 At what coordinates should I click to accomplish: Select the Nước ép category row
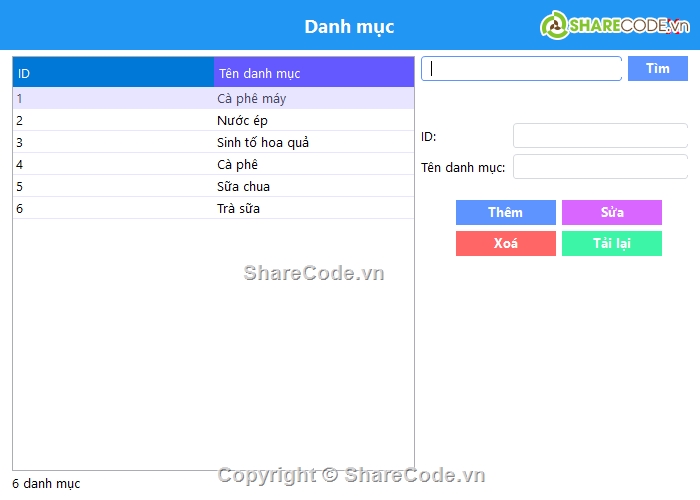coord(242,121)
